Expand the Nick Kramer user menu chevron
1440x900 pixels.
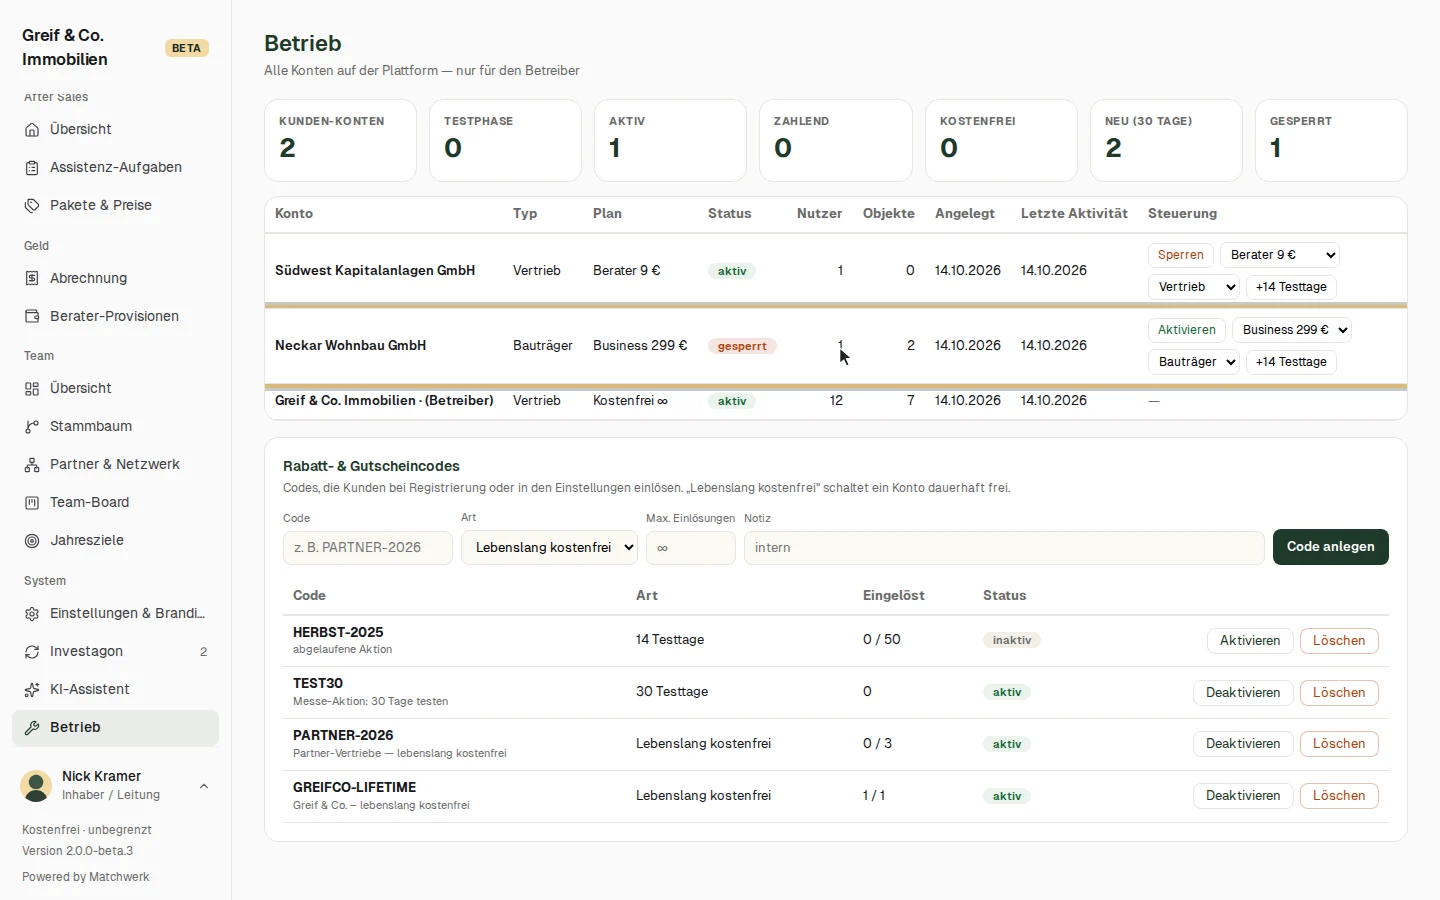(x=204, y=786)
